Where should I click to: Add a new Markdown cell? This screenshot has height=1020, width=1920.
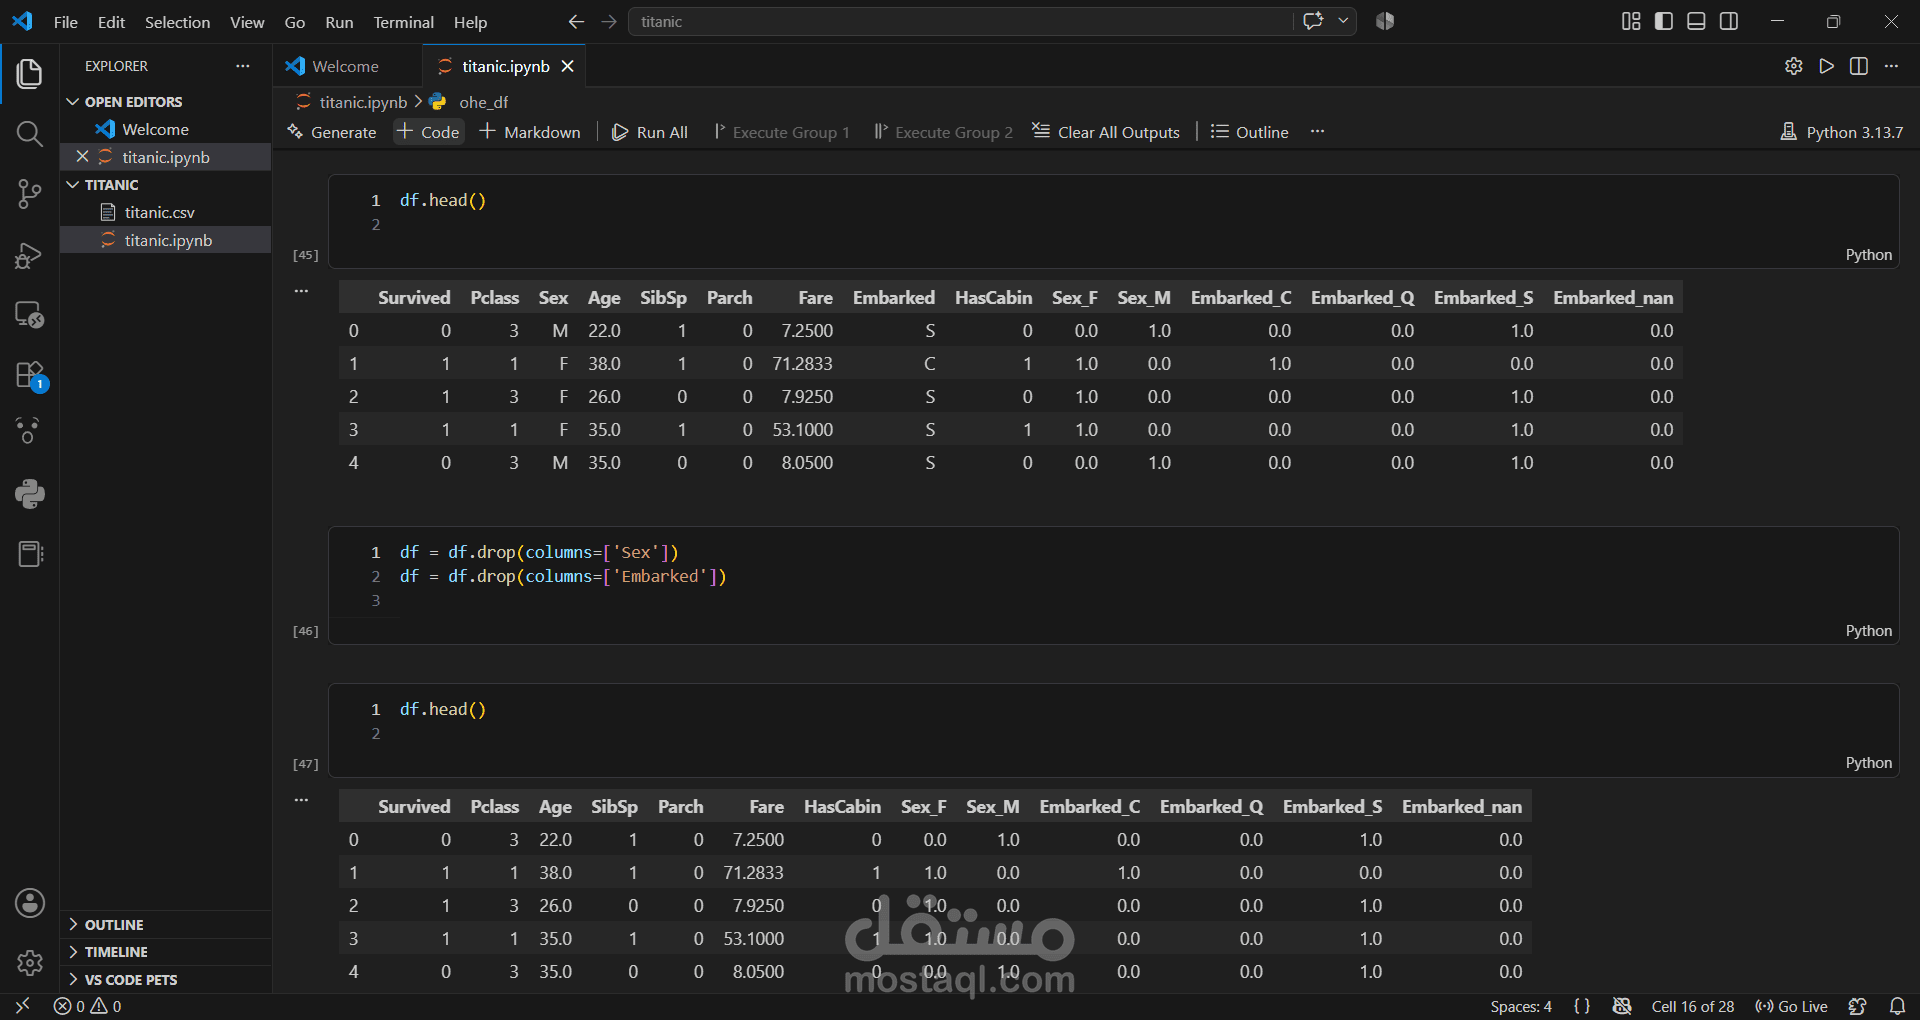[x=530, y=132]
